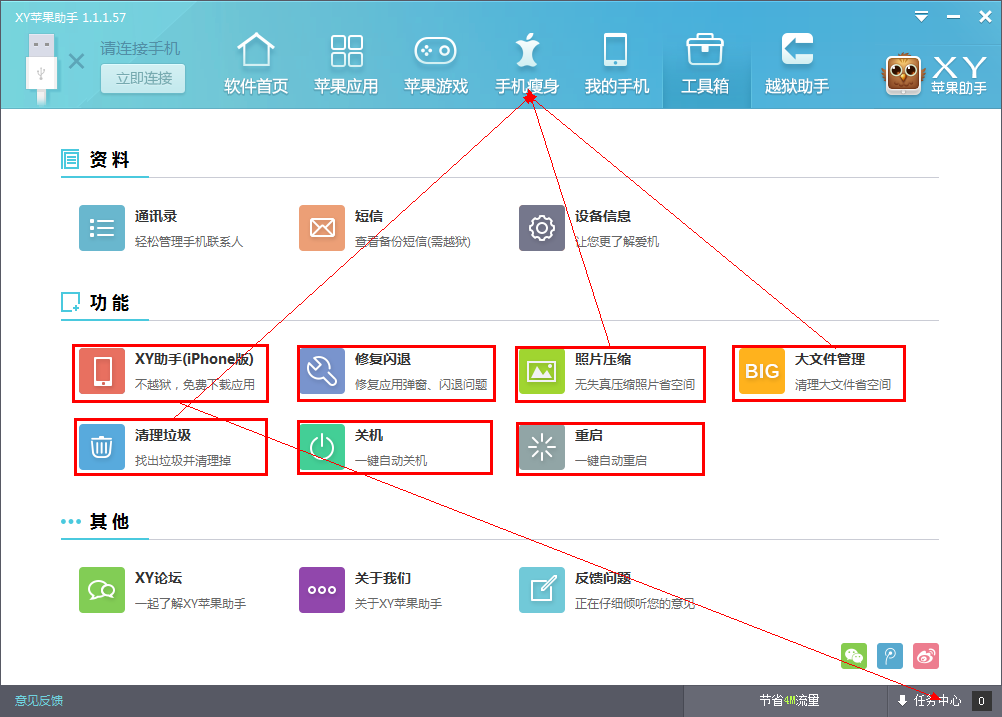Click the 找出垃圾并清理掉 description

coord(183,461)
